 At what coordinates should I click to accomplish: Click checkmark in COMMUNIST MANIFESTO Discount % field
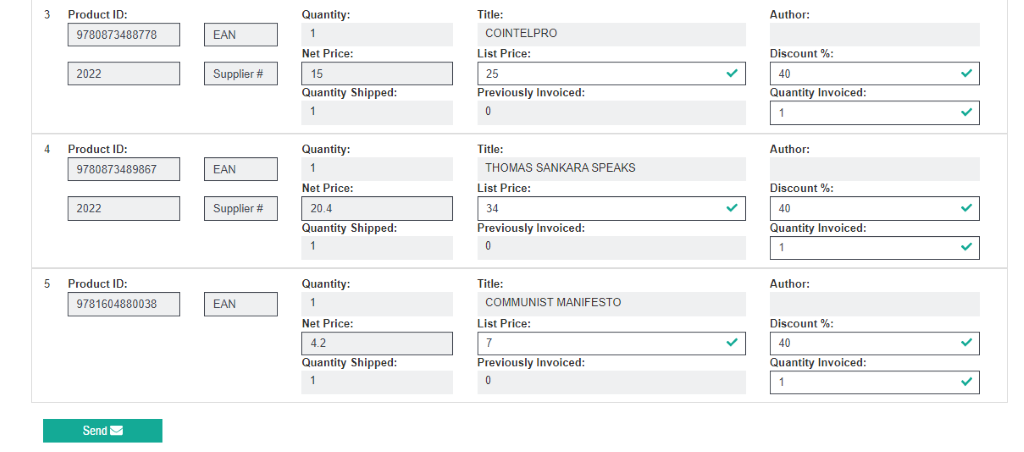pyautogui.click(x=966, y=343)
